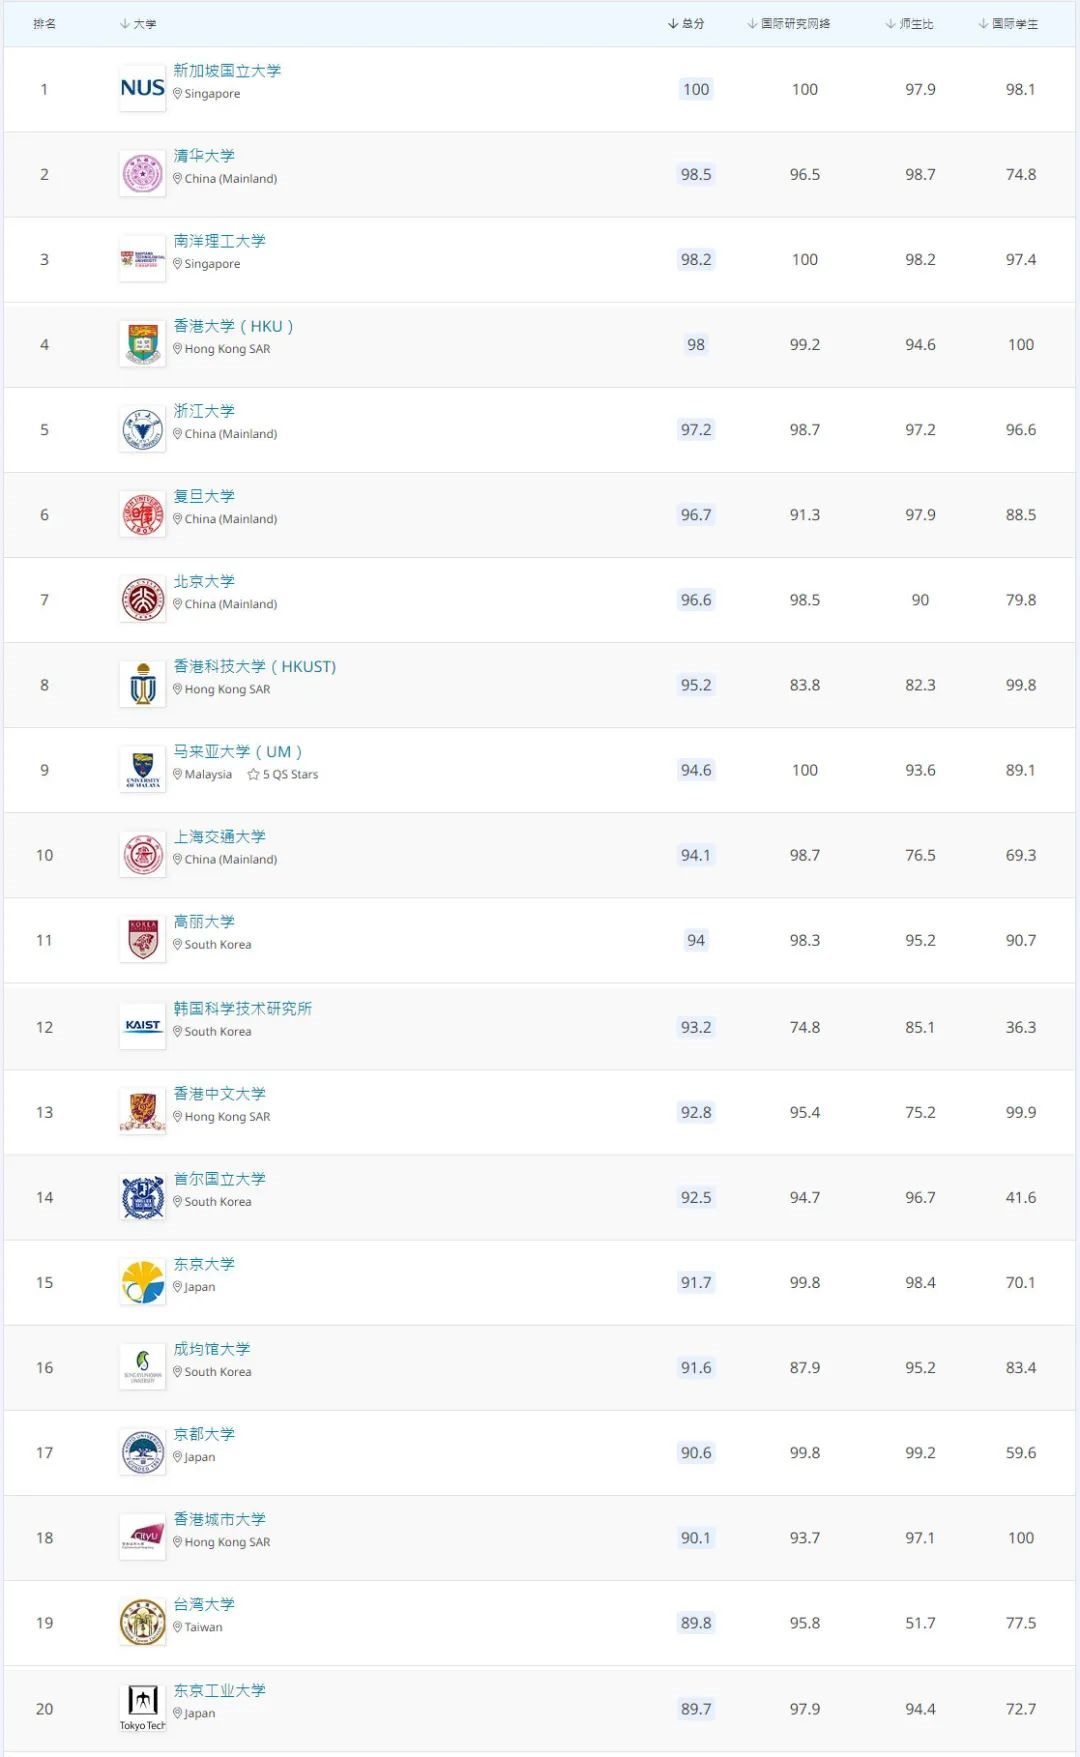Click the Tsinghua University logo
The width and height of the screenshot is (1080, 1757).
(x=142, y=174)
